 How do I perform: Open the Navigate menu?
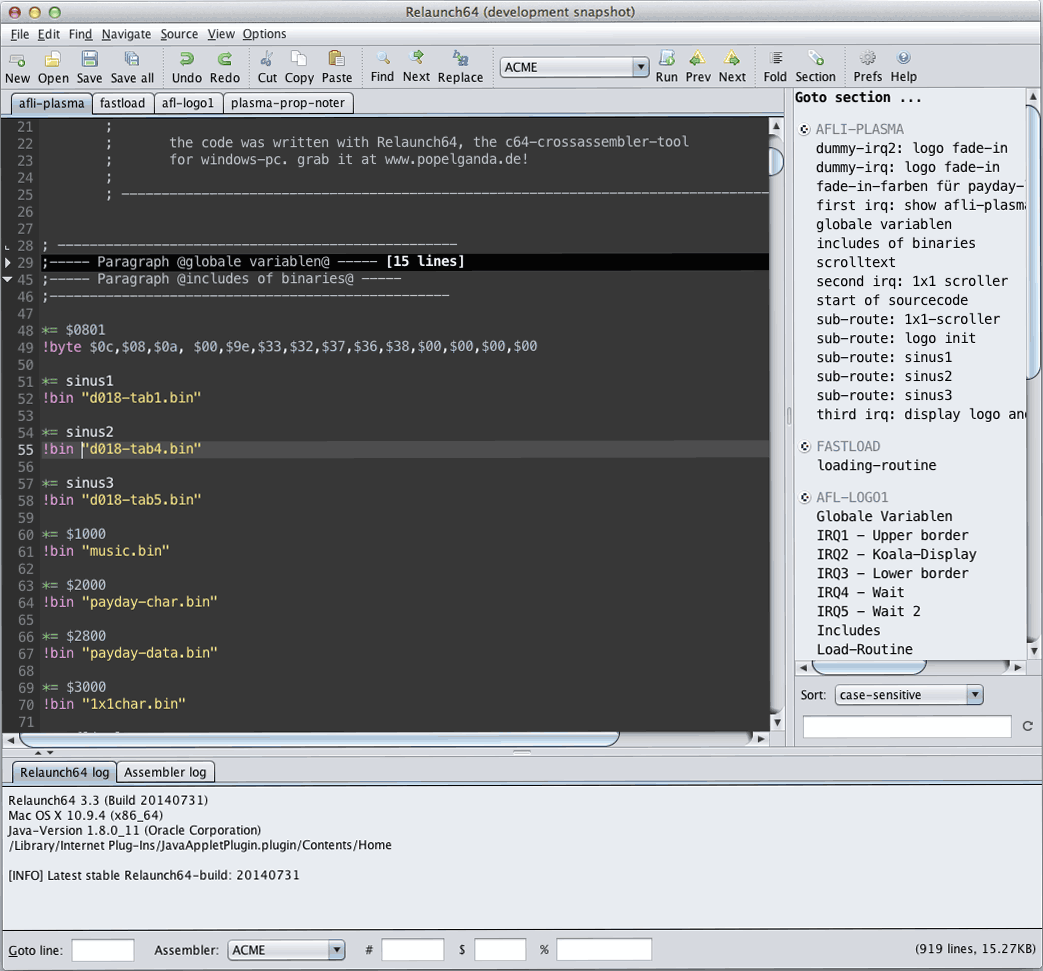[126, 34]
